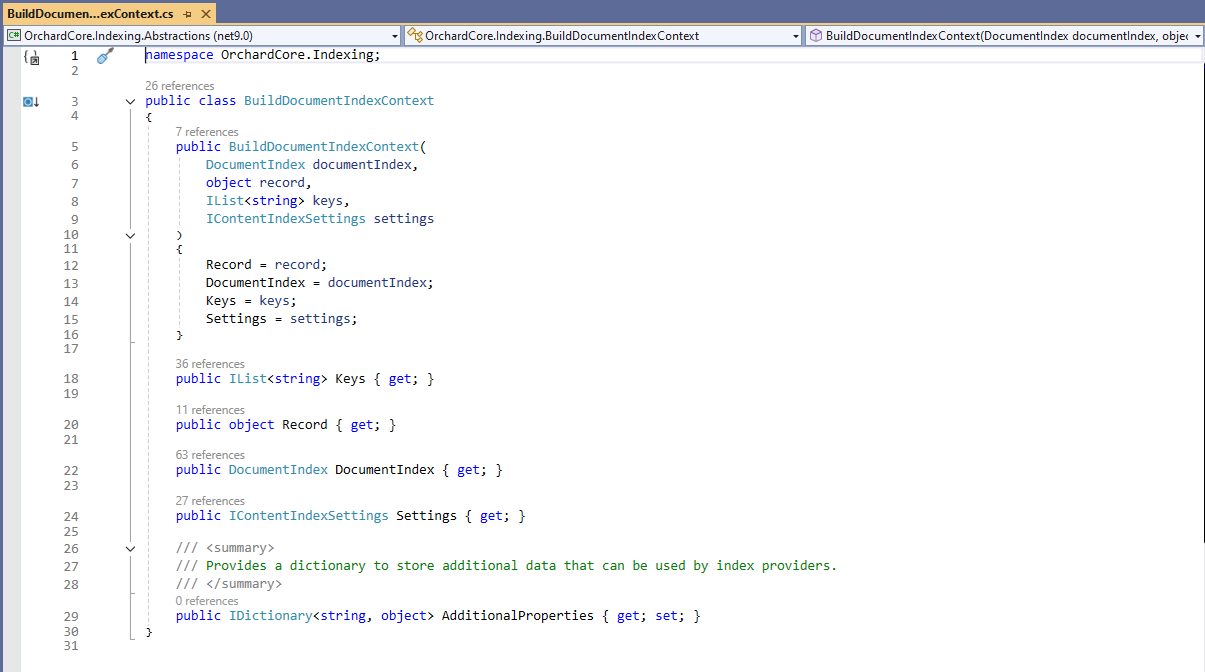Click the DocumentIndex parameter type on line 6

click(x=255, y=165)
